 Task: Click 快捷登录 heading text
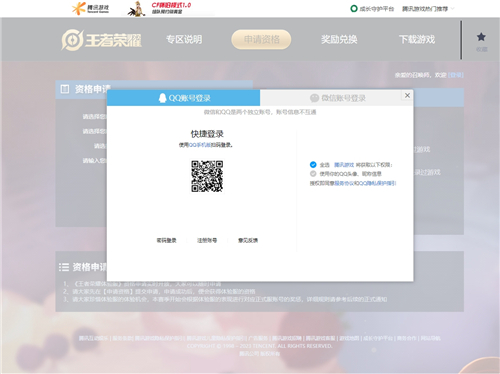click(207, 134)
